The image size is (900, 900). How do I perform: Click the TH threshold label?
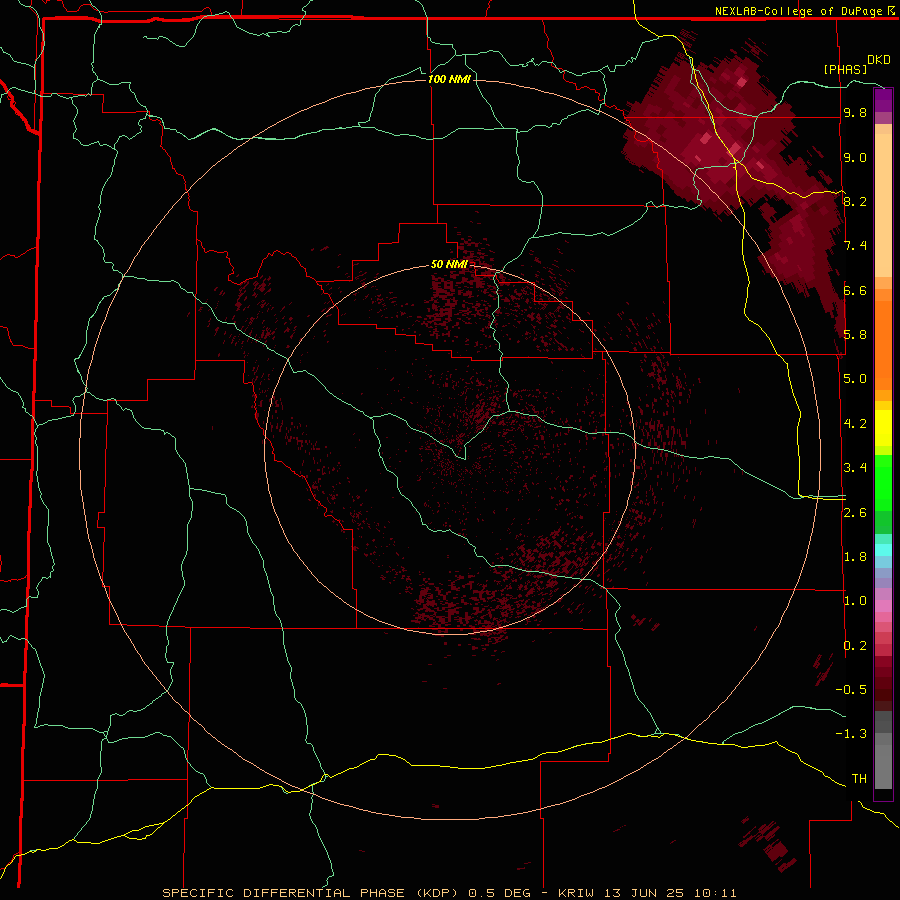859,779
